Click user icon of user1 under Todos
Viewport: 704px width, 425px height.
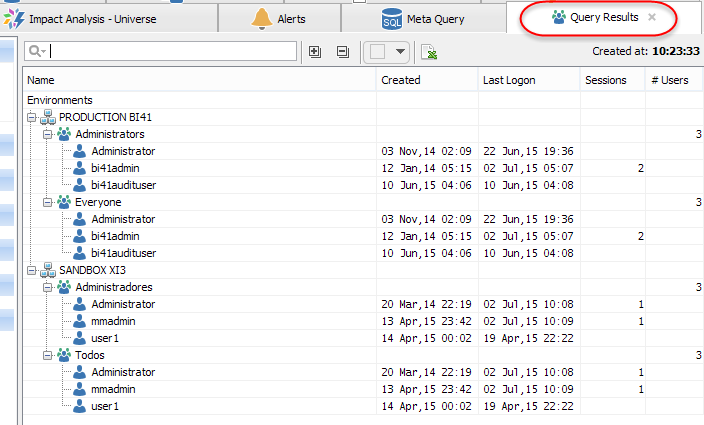[x=79, y=406]
